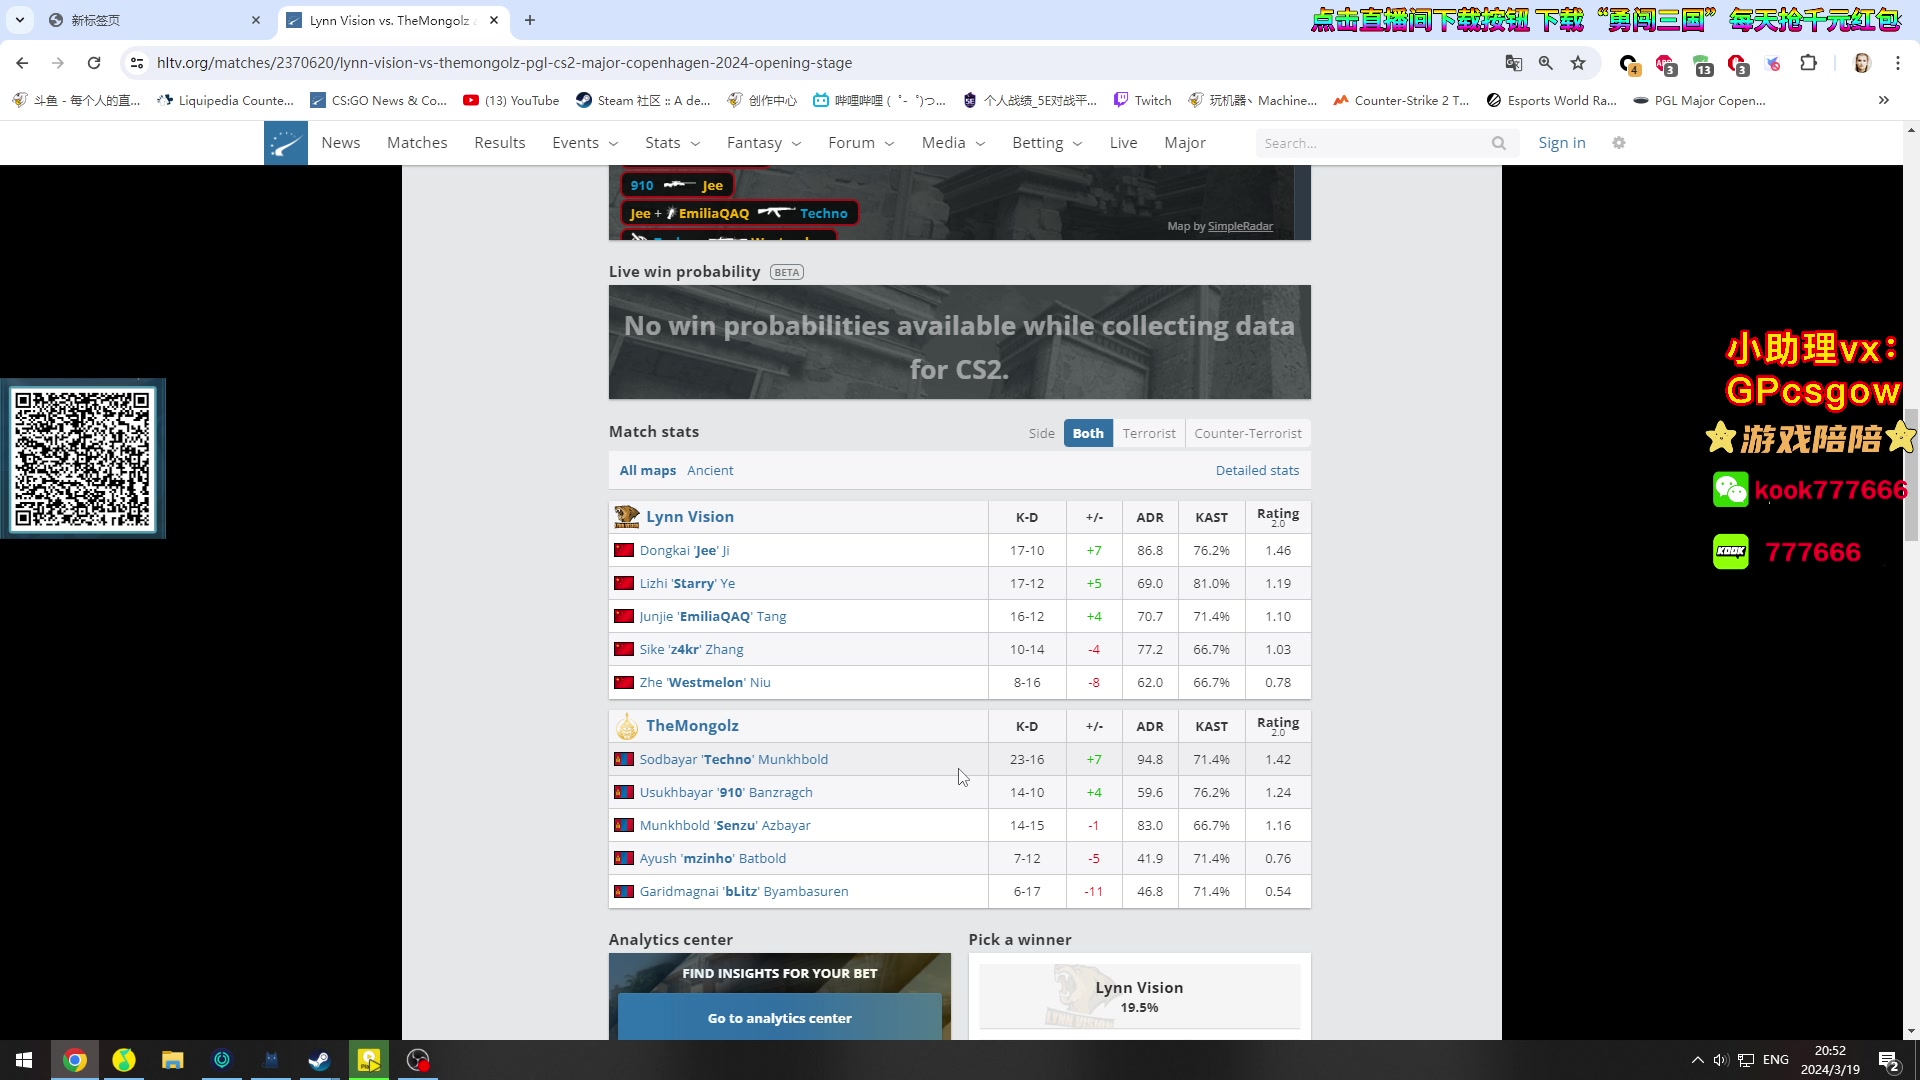The height and width of the screenshot is (1080, 1920).
Task: Open a new browser tab
Action: tap(530, 20)
